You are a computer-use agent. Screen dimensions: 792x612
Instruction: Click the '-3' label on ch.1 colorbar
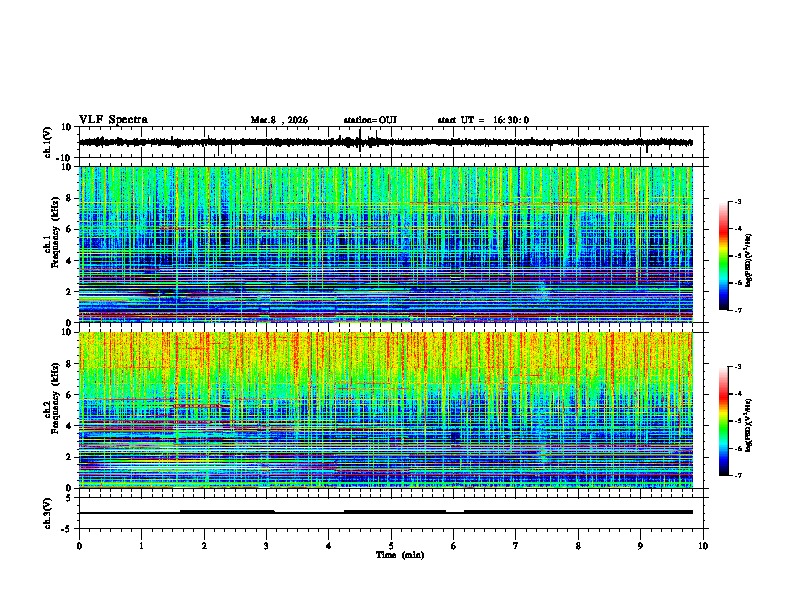point(738,201)
